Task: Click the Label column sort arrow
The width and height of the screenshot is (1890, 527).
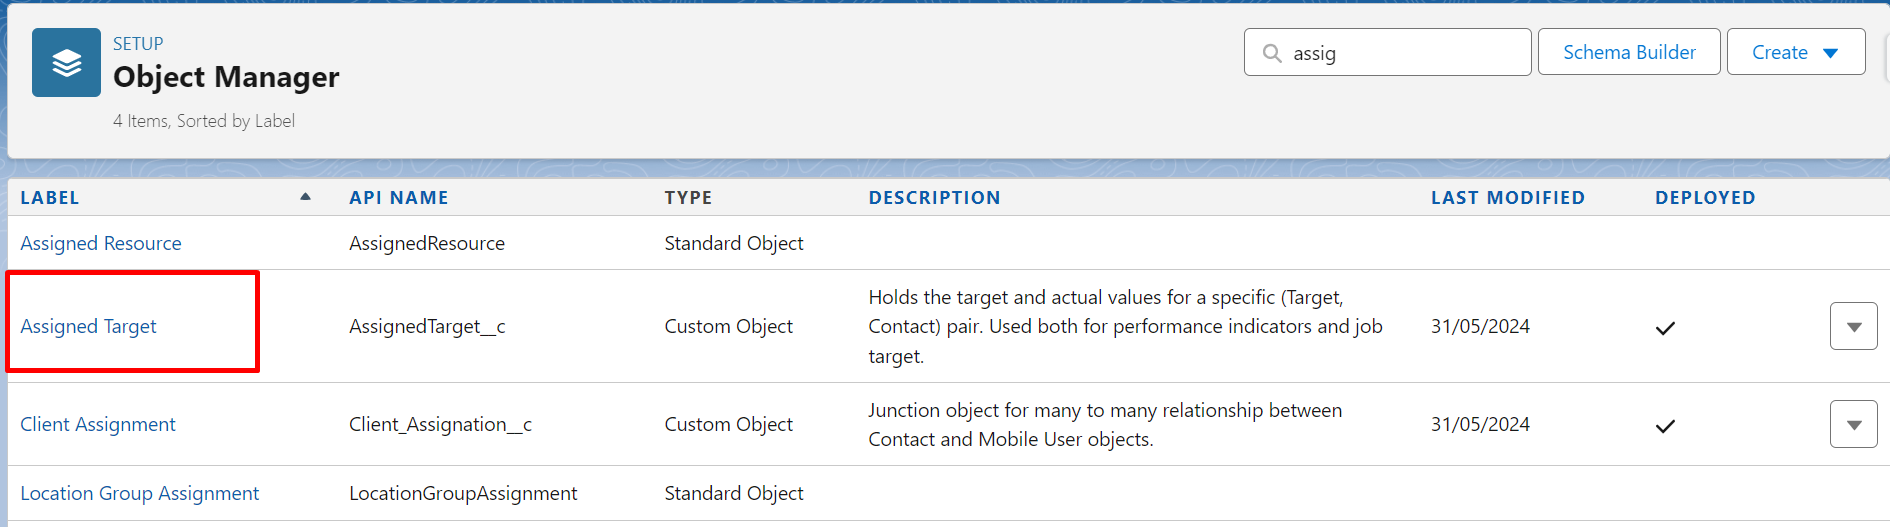Action: click(x=305, y=197)
